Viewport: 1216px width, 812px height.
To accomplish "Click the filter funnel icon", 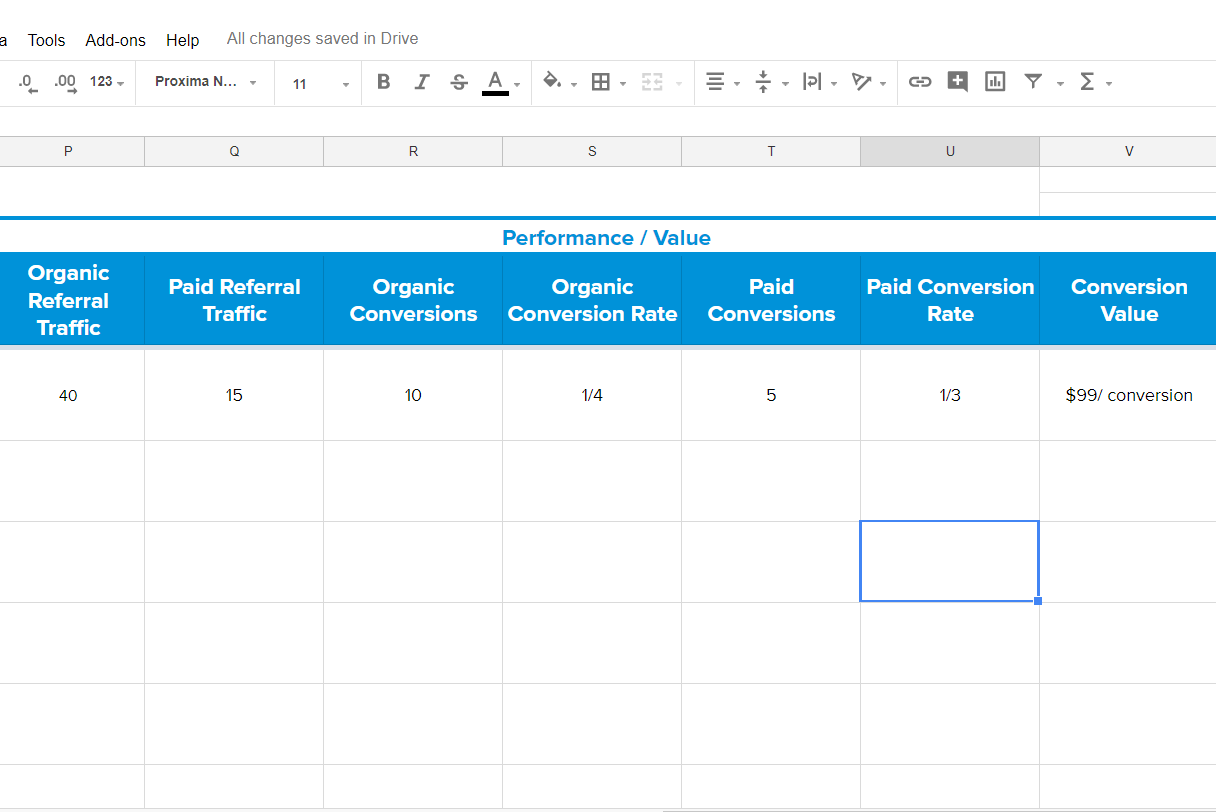I will (1033, 82).
